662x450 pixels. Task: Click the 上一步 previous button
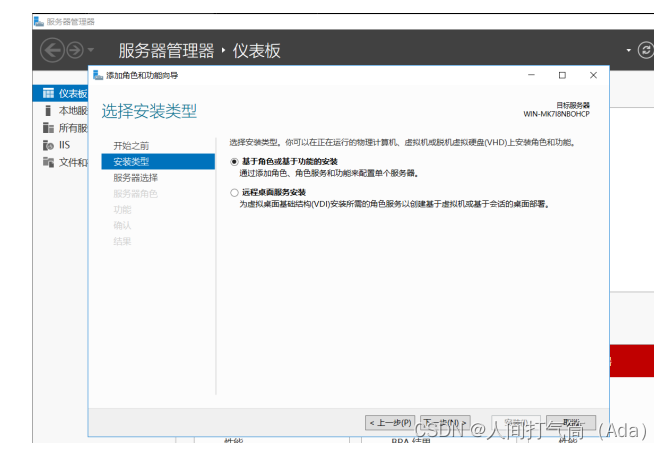pos(390,422)
